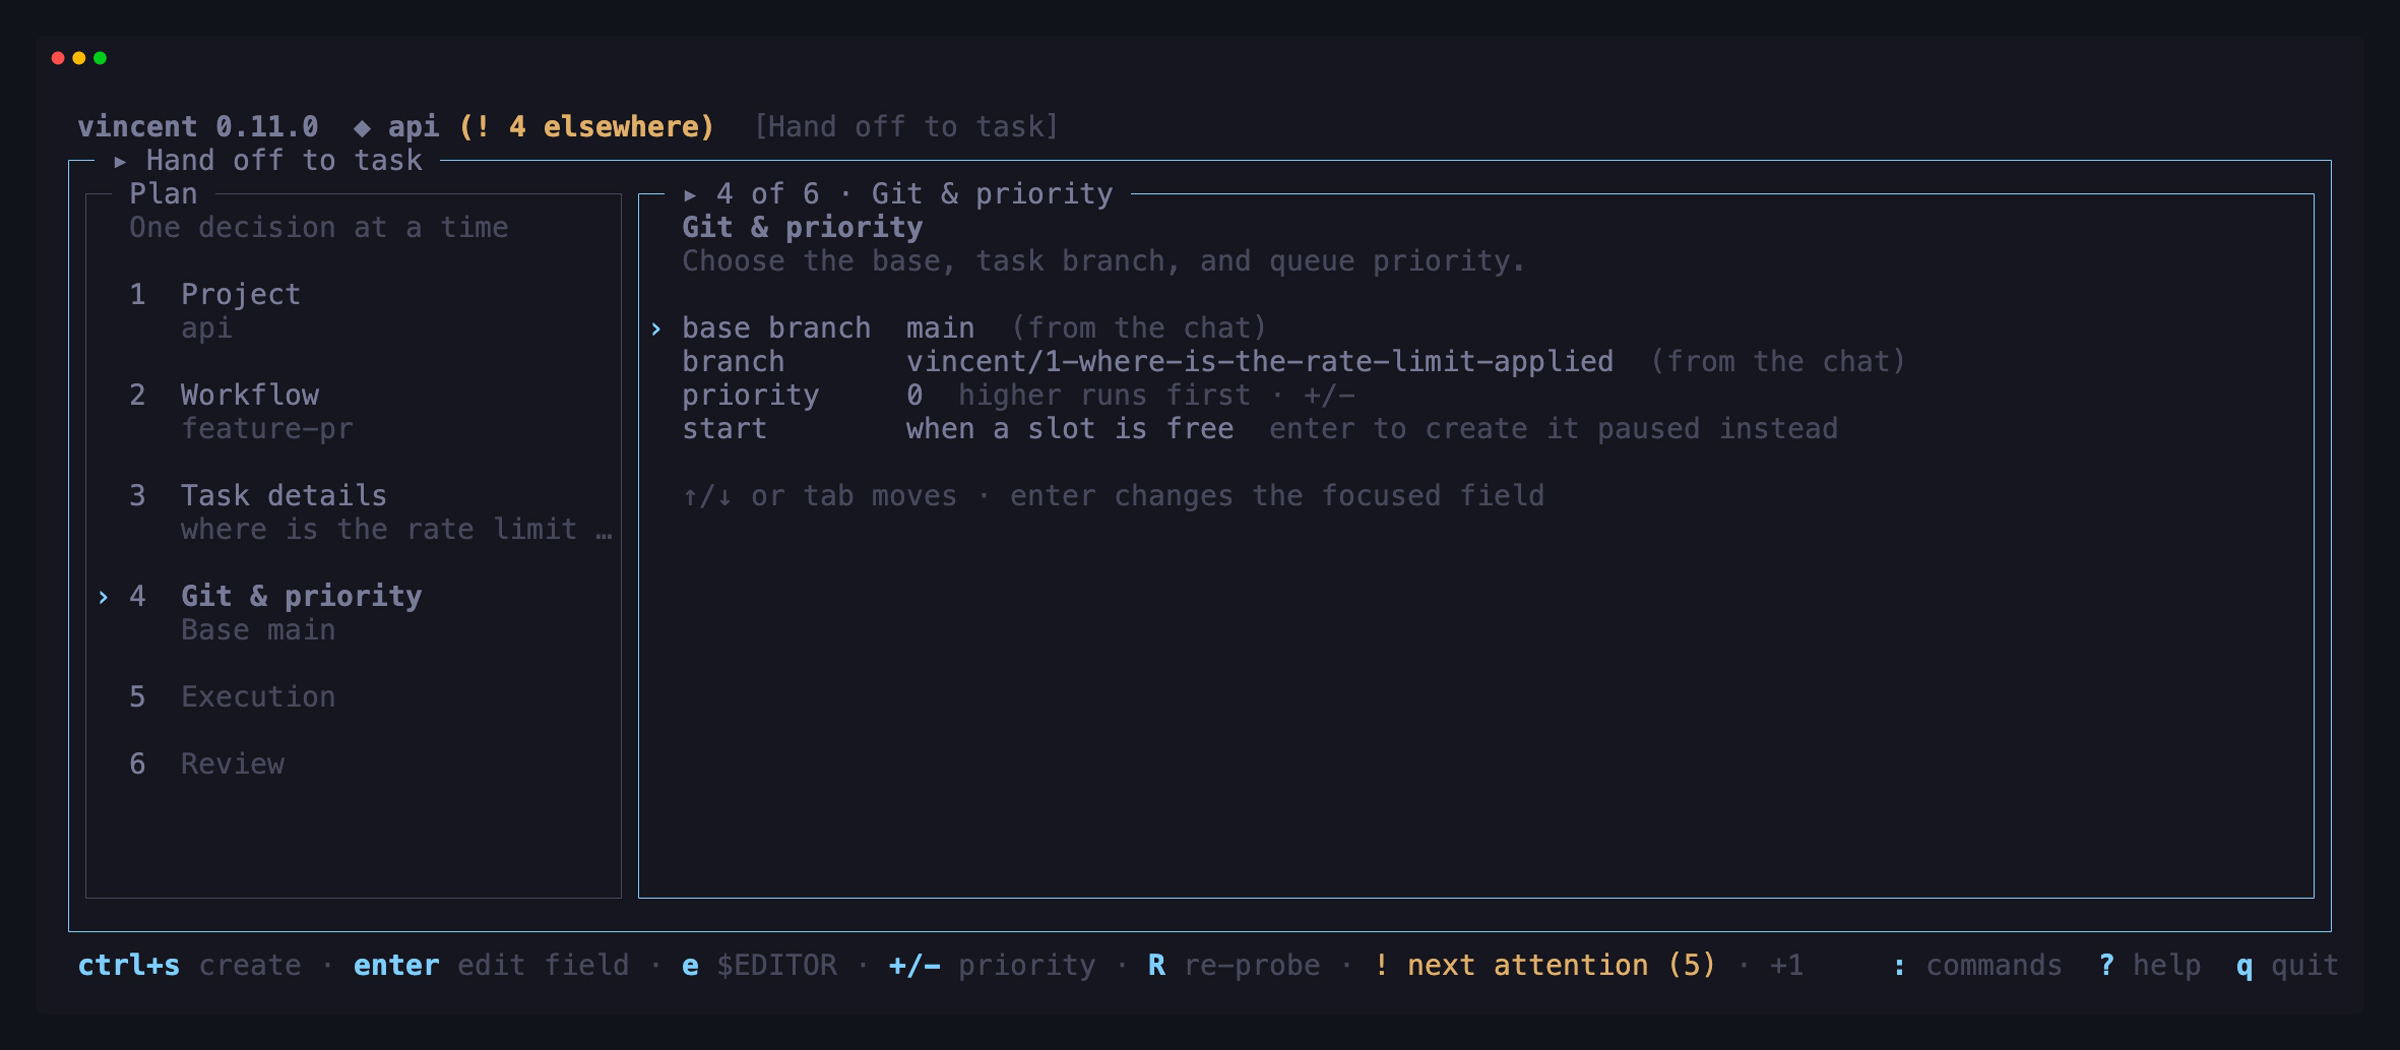Screen dimensions: 2400x1050
Task: Open help from the footer
Action: pyautogui.click(x=2149, y=965)
